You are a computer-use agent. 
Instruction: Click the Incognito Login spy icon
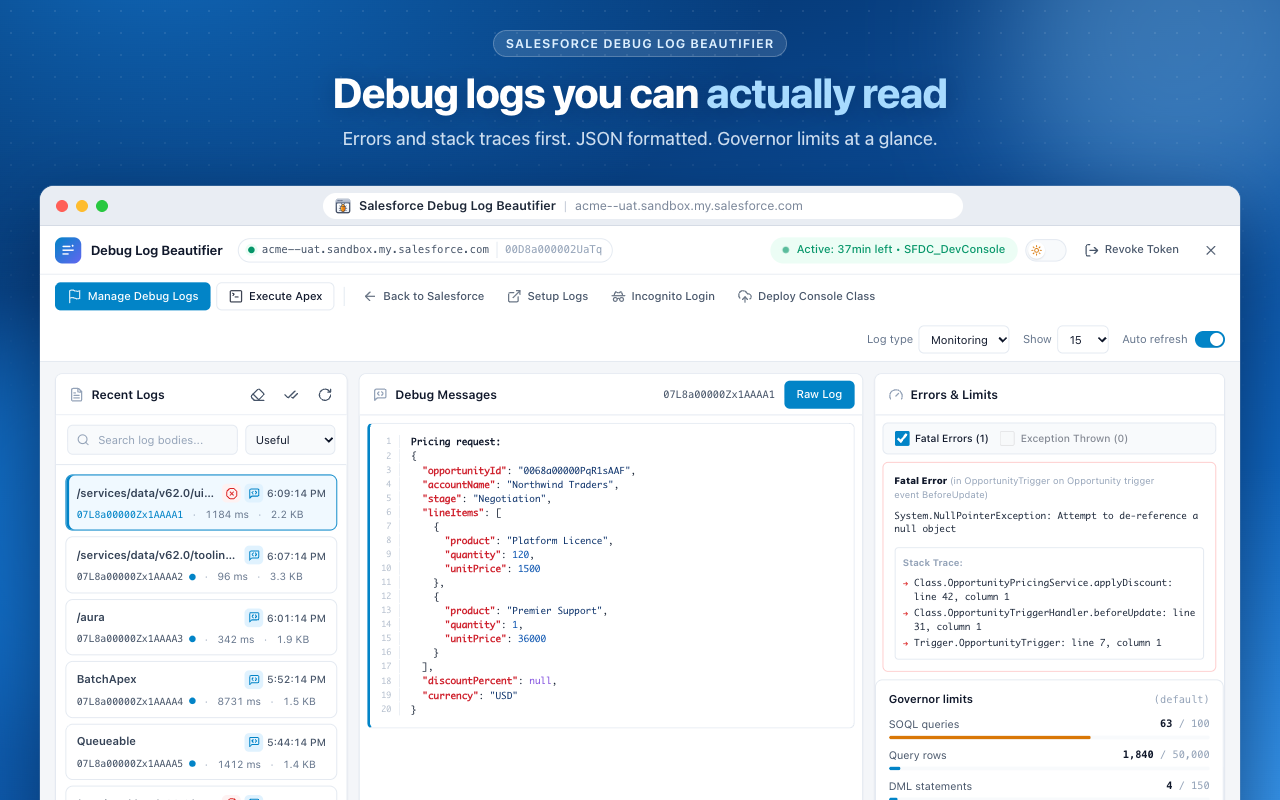[x=618, y=296]
